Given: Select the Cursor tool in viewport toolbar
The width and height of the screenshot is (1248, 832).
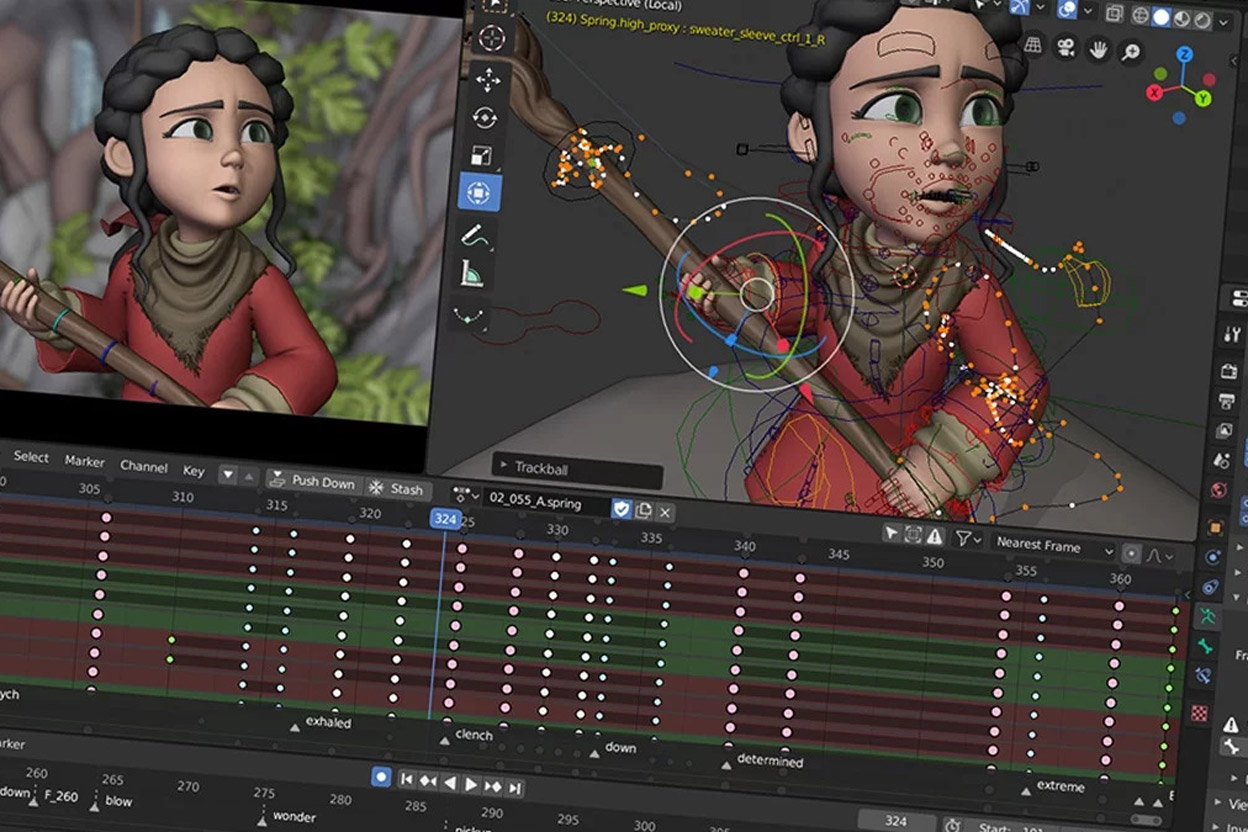Looking at the screenshot, I should [492, 38].
